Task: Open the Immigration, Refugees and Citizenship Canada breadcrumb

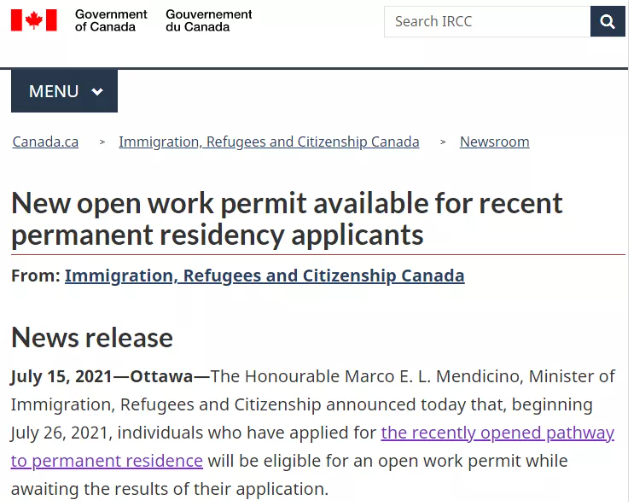Action: click(269, 142)
